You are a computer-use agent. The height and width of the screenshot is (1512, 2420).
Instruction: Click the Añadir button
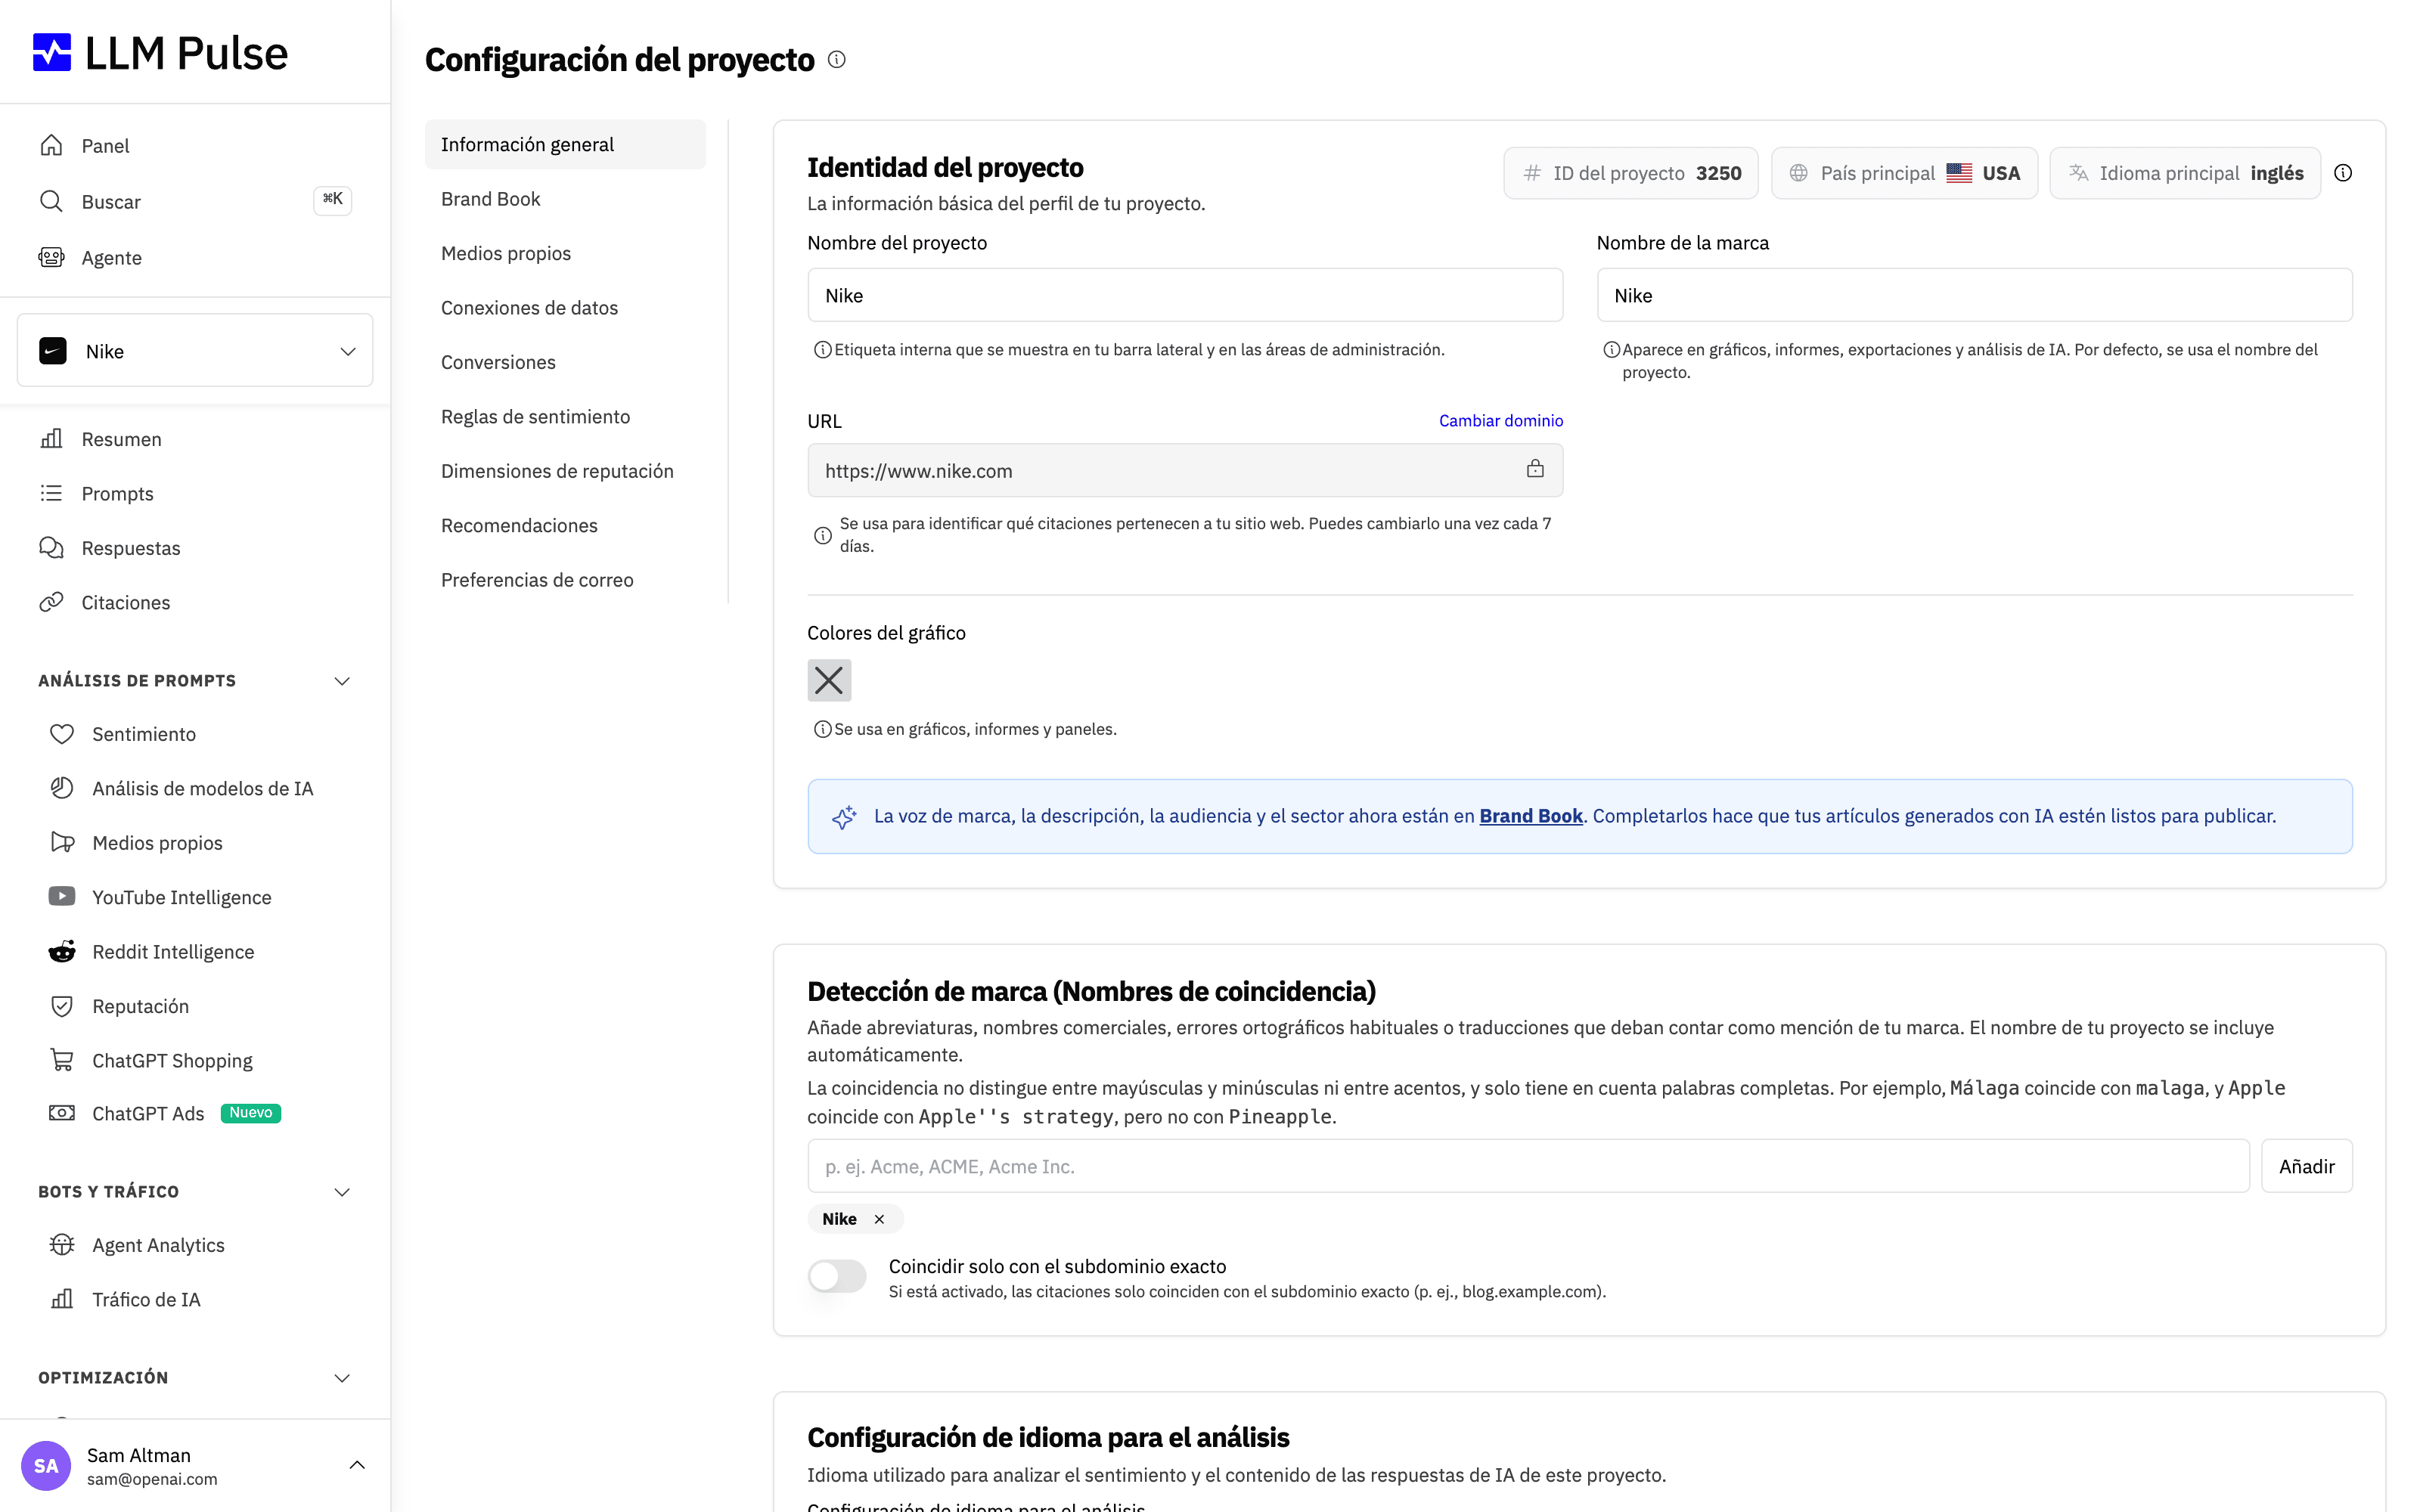click(2306, 1166)
